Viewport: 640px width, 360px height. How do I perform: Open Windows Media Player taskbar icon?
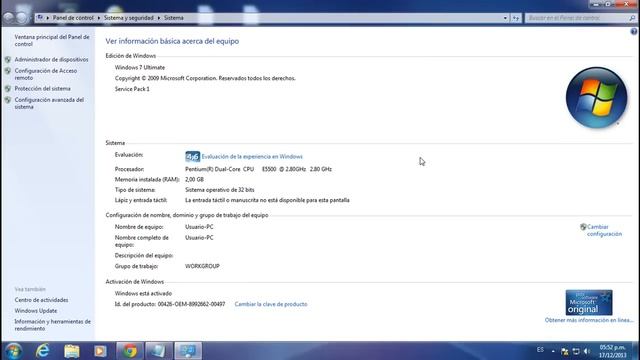100,351
